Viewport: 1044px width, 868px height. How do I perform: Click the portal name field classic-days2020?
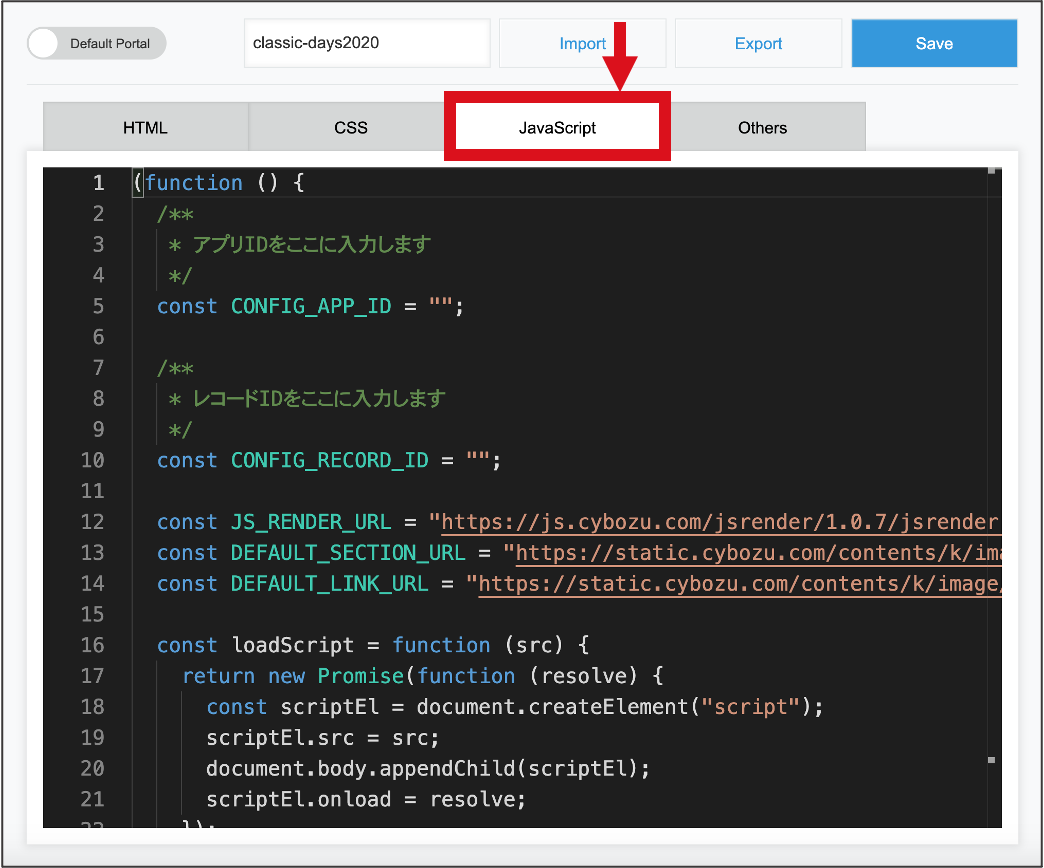pos(367,43)
